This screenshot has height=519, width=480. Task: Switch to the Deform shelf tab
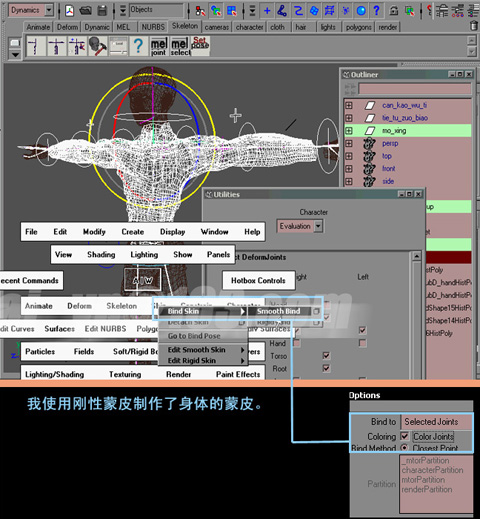point(67,27)
